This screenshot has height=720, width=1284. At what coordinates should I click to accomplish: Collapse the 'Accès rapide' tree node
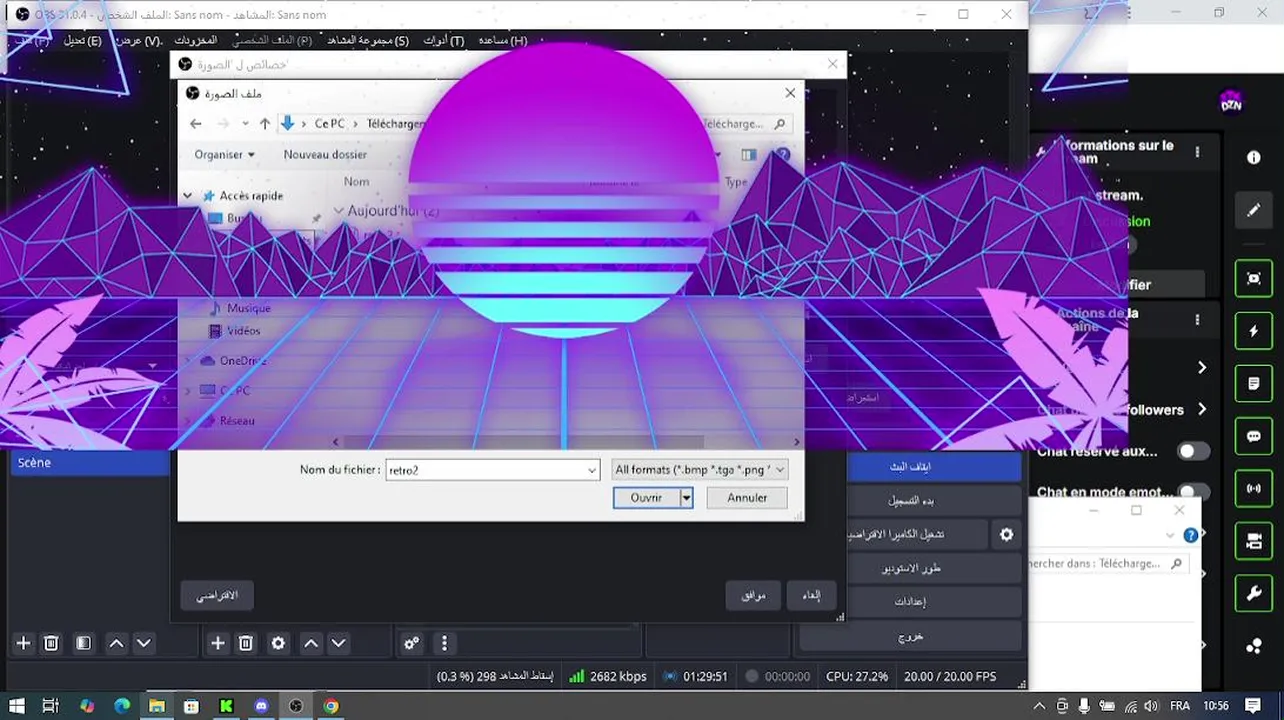coord(187,196)
